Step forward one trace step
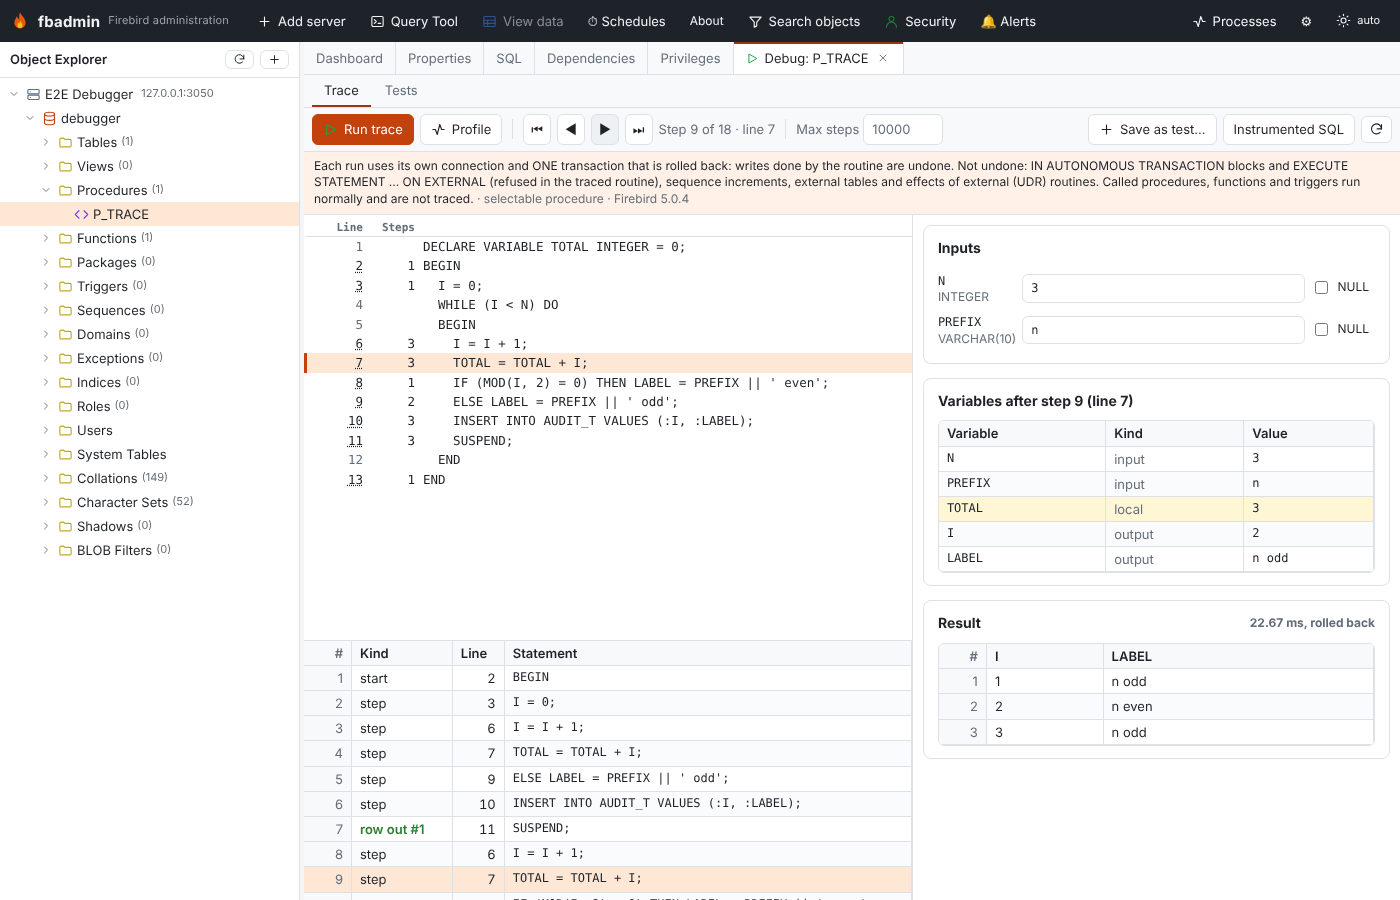The width and height of the screenshot is (1400, 900). click(x=605, y=129)
